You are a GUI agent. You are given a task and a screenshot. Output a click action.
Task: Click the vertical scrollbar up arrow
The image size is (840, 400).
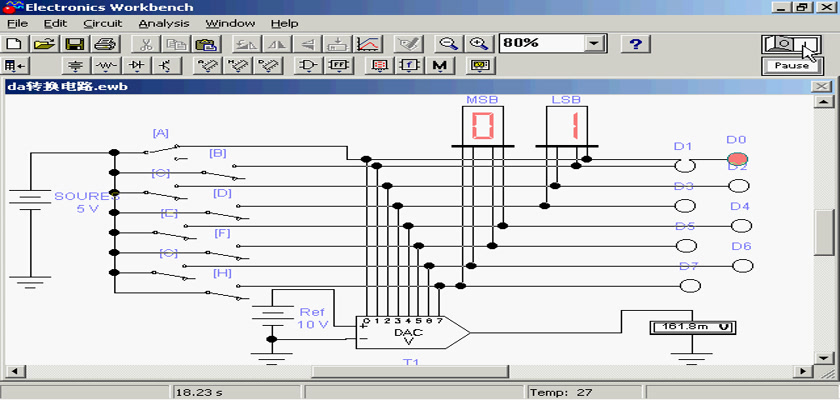point(823,102)
